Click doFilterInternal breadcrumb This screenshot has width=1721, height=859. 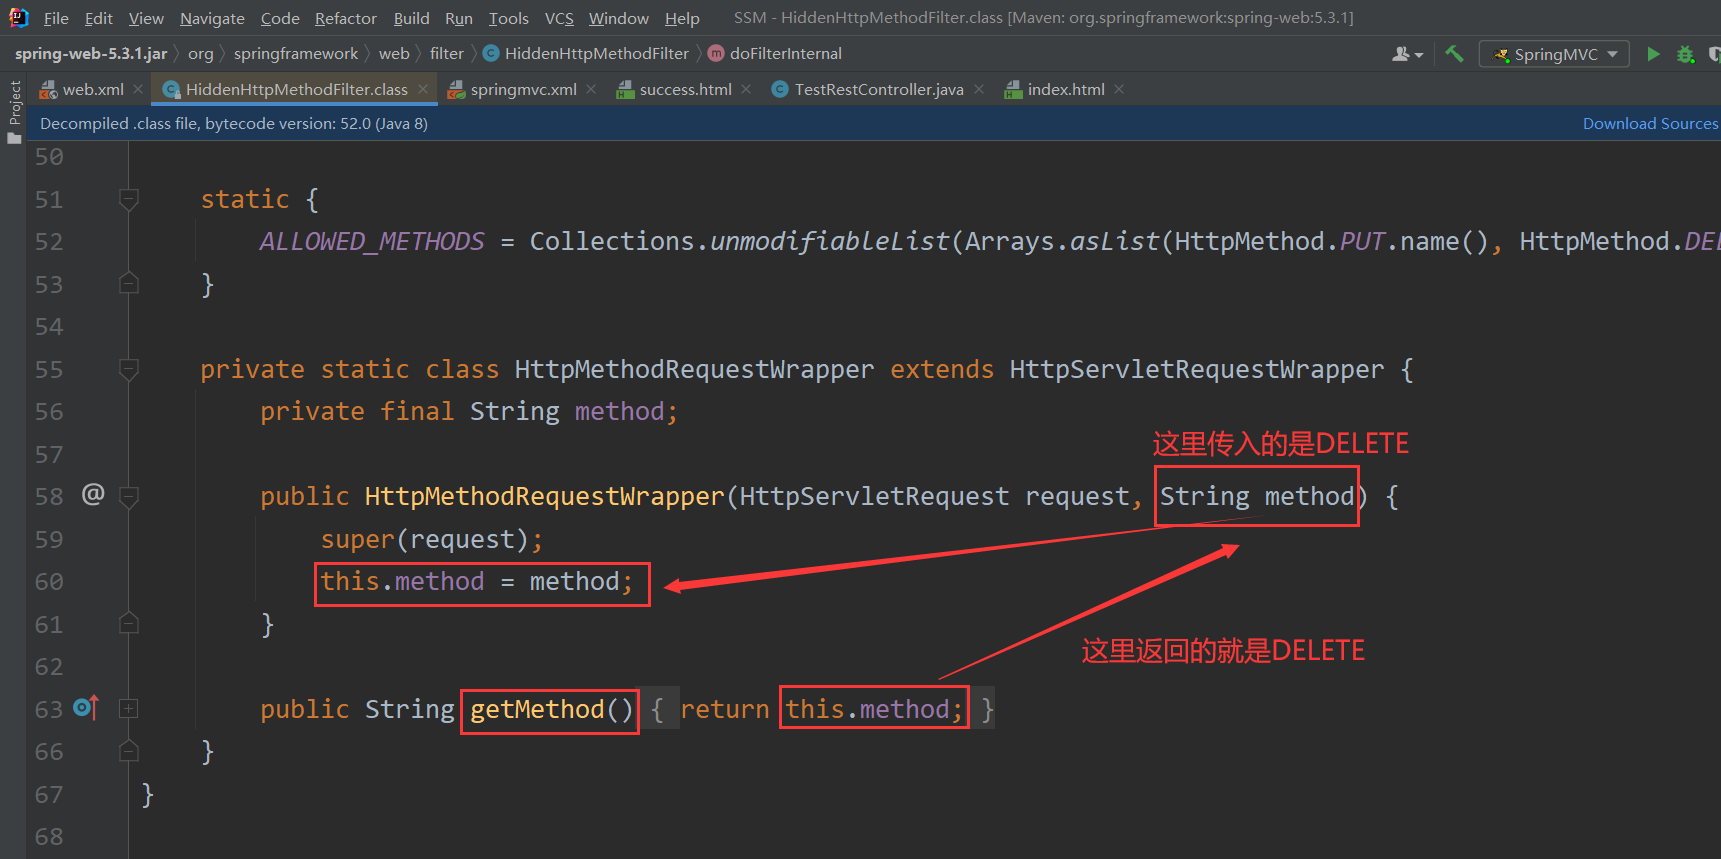(x=775, y=53)
